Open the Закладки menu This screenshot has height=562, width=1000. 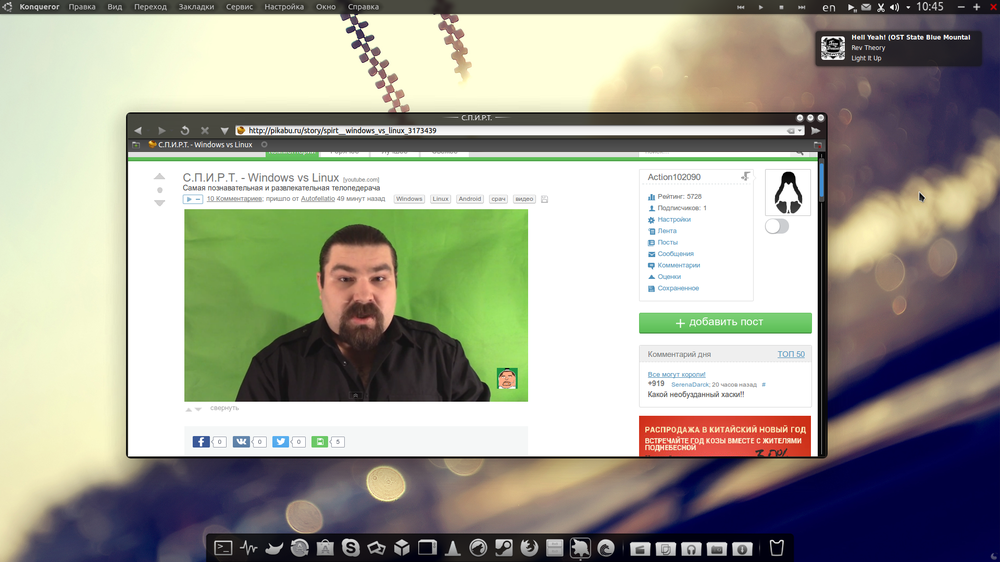click(x=196, y=7)
